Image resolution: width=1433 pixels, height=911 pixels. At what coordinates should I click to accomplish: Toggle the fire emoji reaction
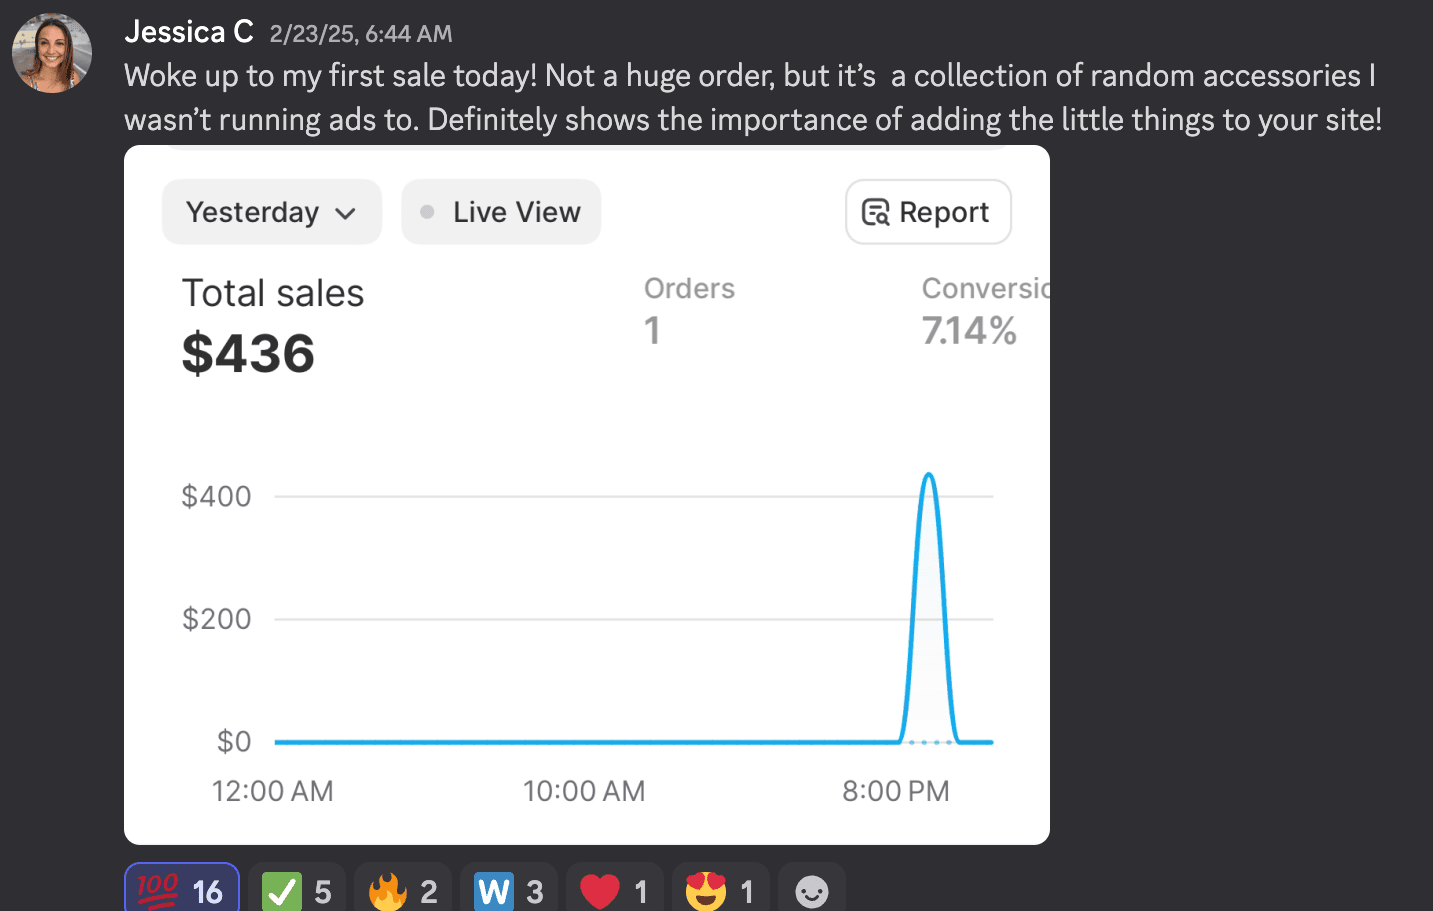(403, 889)
